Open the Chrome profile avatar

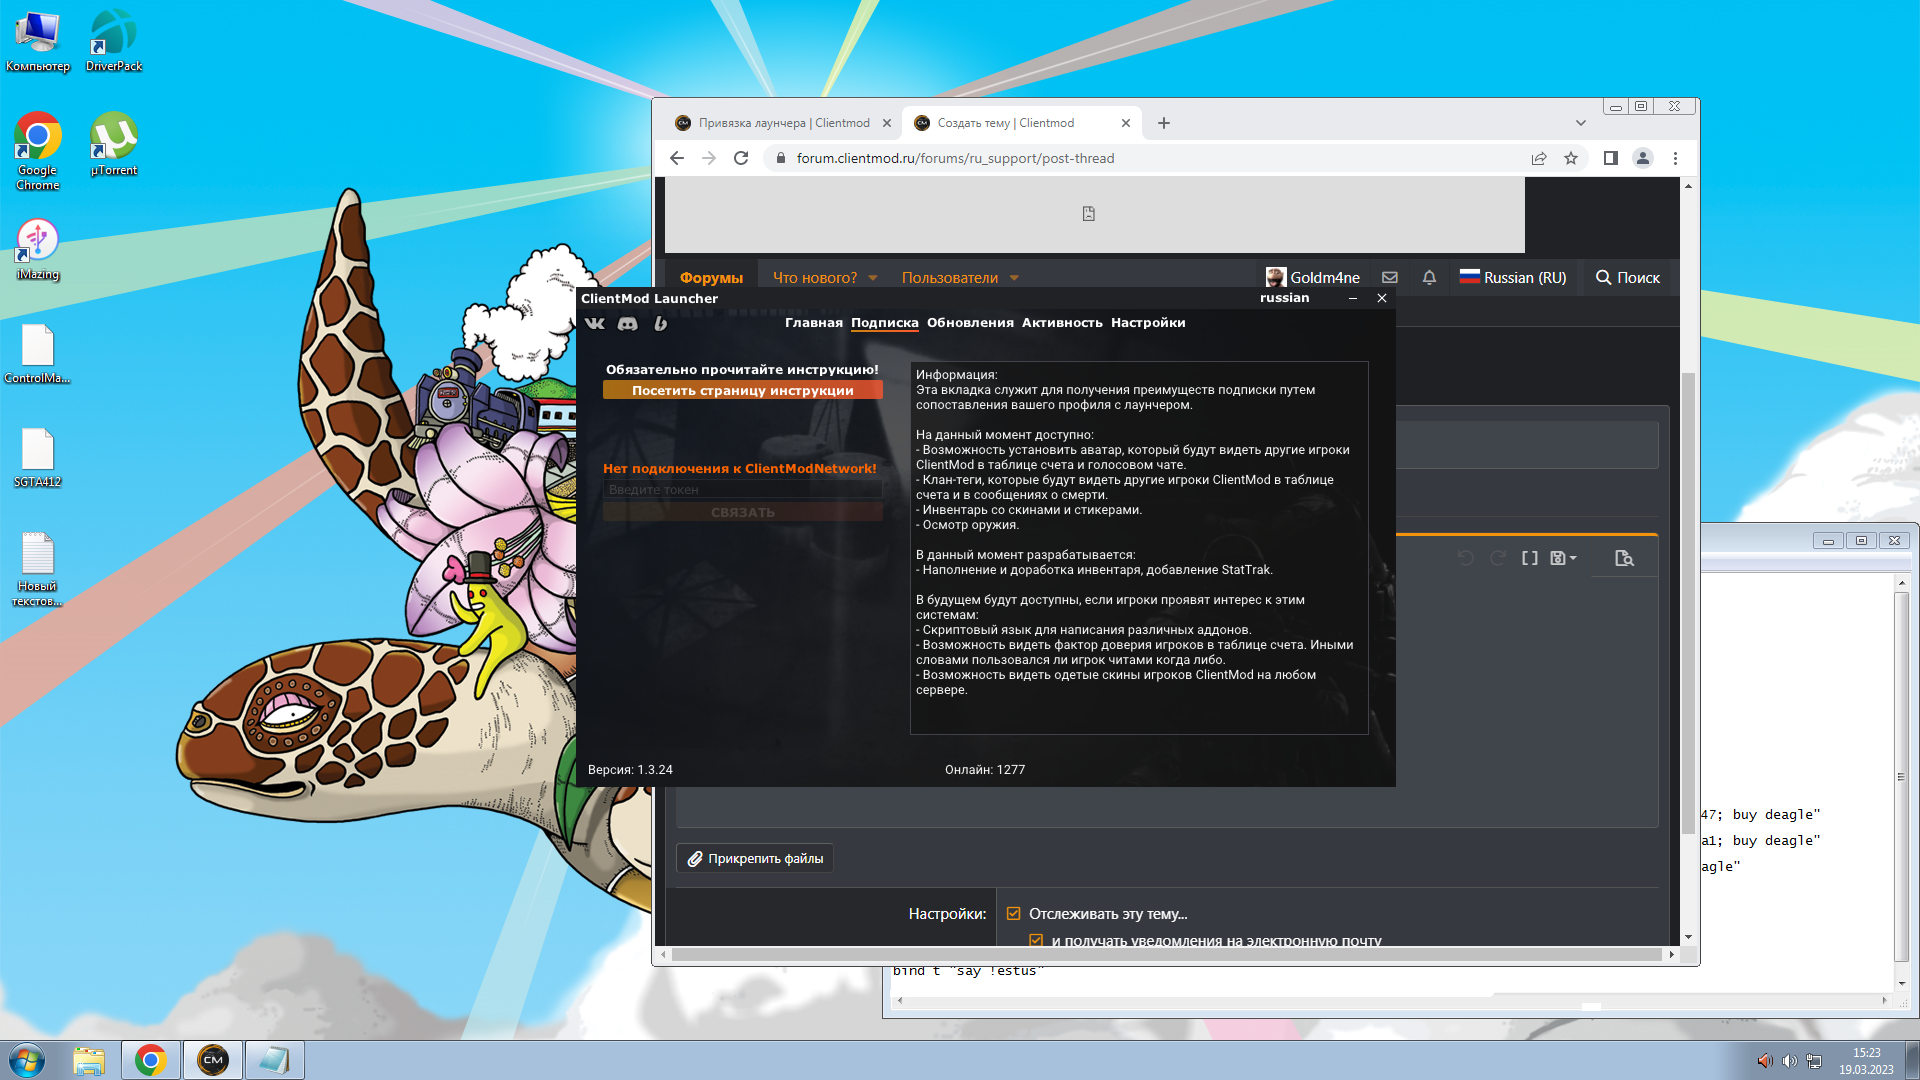coord(1642,158)
